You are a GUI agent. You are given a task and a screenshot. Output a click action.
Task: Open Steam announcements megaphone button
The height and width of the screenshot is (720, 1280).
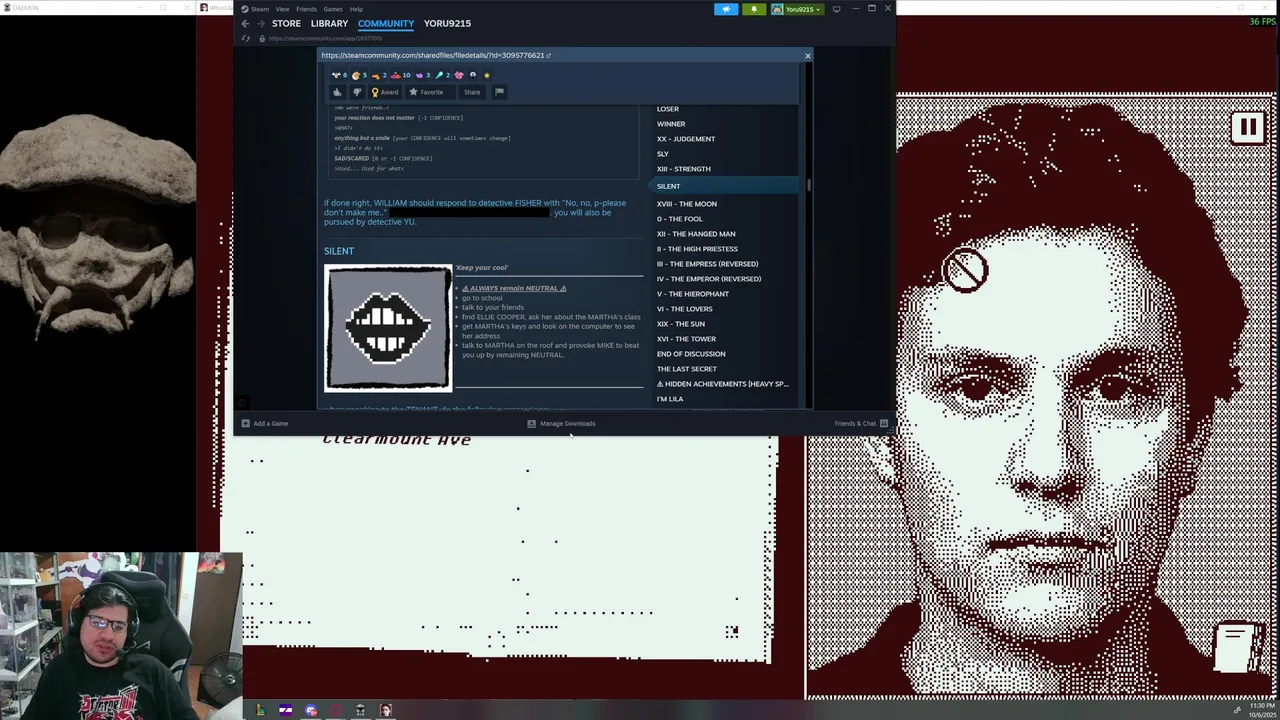(x=726, y=9)
